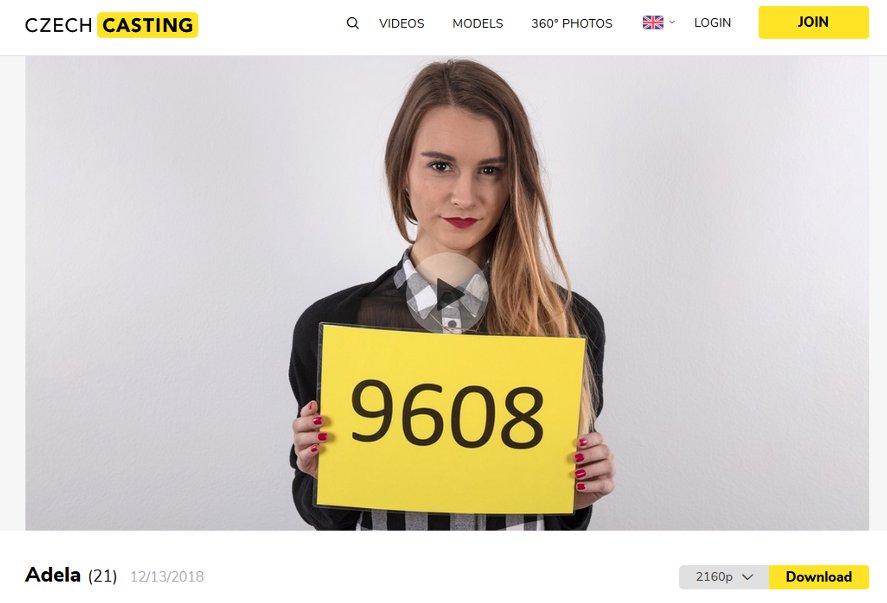Open the Adela model name link
Screen dimensions: 887x603
coord(53,575)
